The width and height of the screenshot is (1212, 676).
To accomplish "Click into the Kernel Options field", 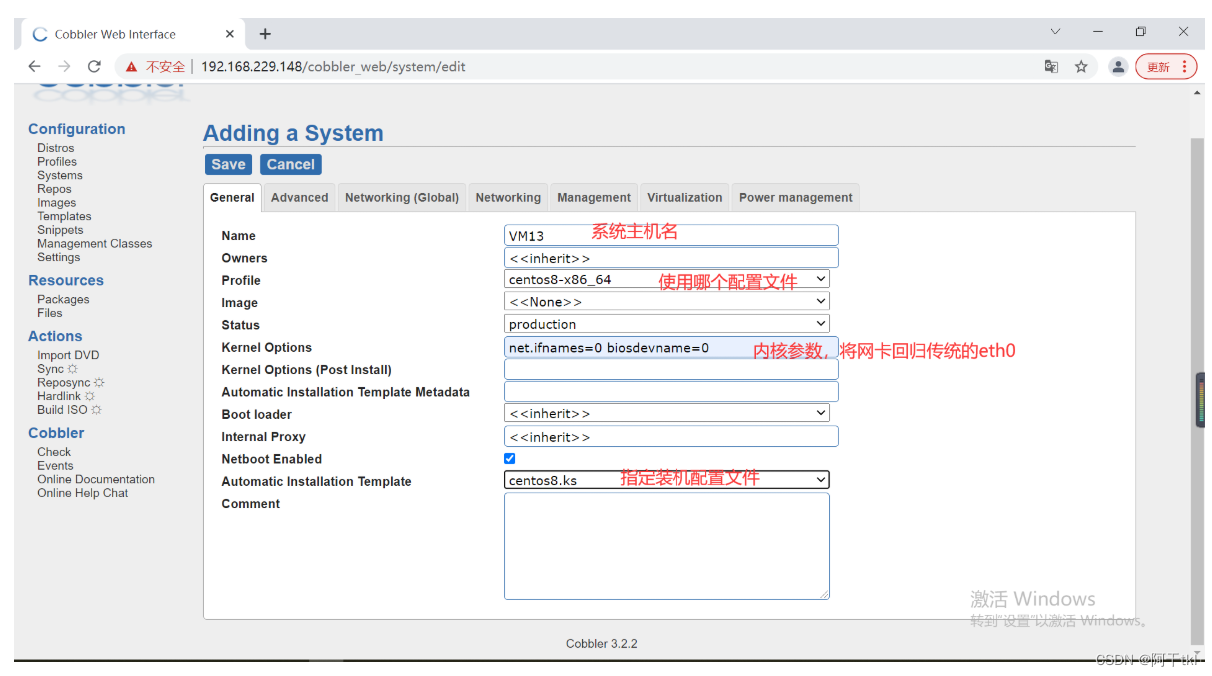I will pyautogui.click(x=671, y=347).
